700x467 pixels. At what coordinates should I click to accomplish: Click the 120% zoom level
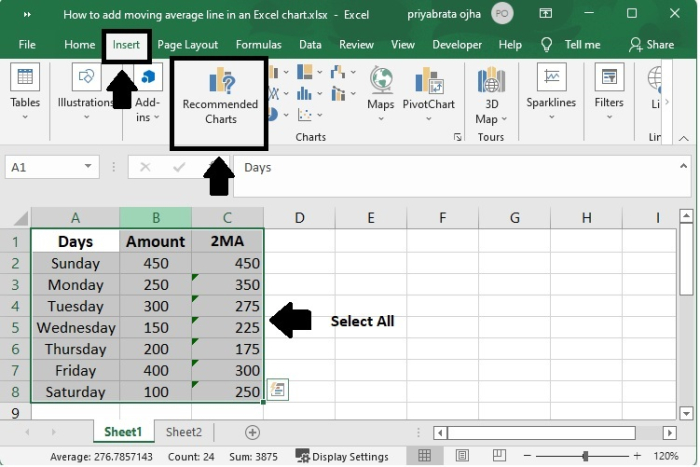point(666,456)
